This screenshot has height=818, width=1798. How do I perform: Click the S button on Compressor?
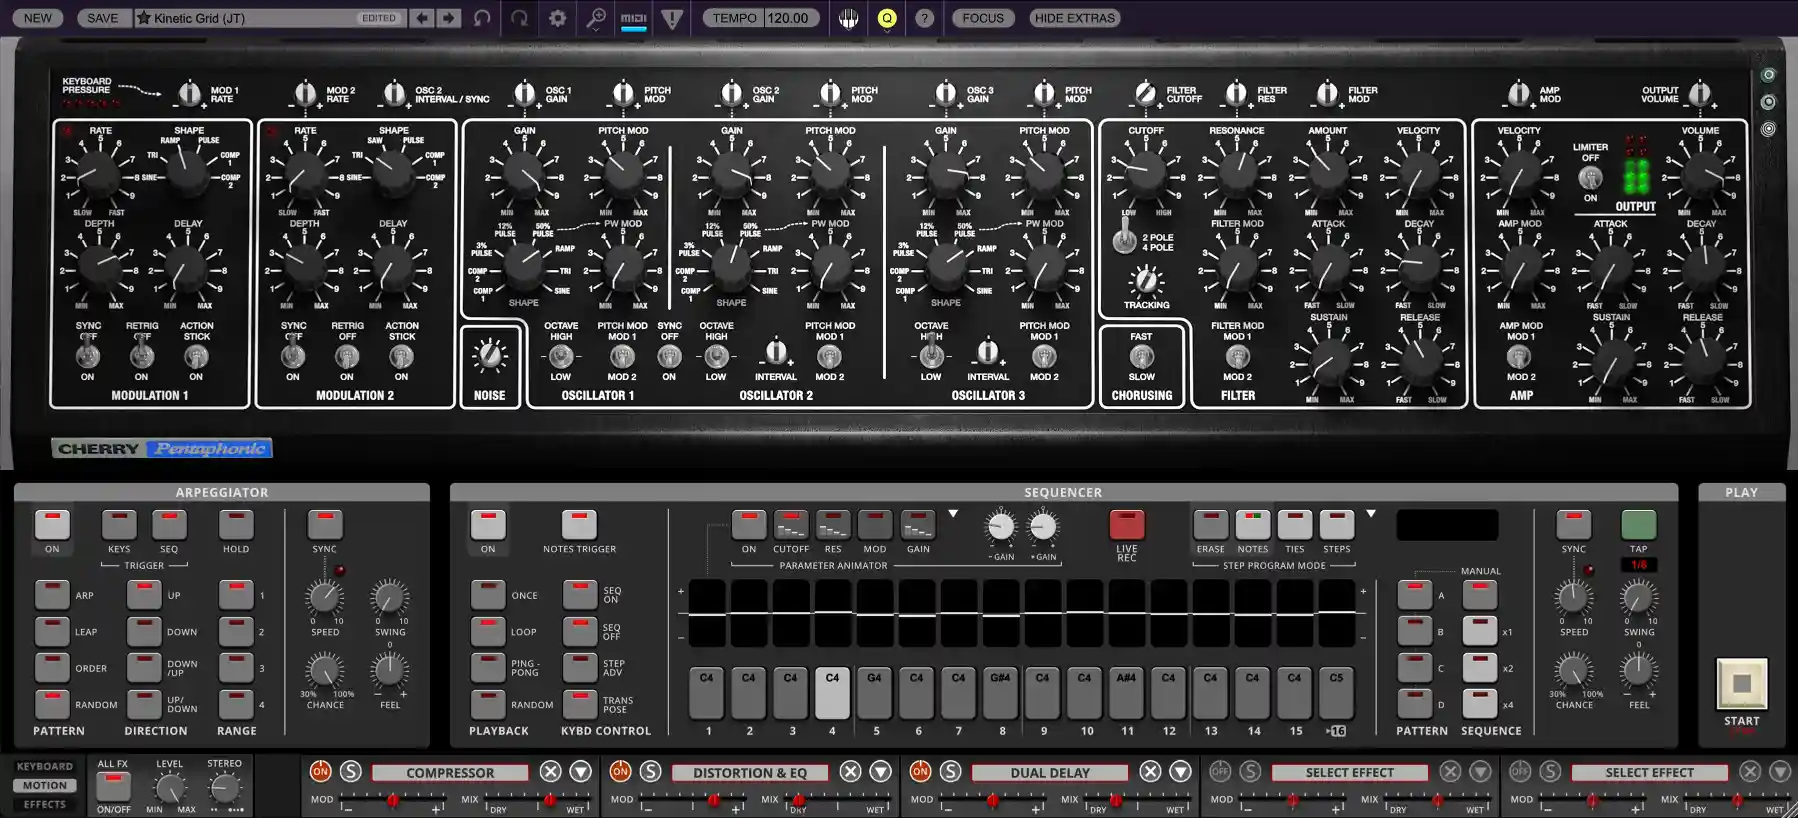(350, 771)
